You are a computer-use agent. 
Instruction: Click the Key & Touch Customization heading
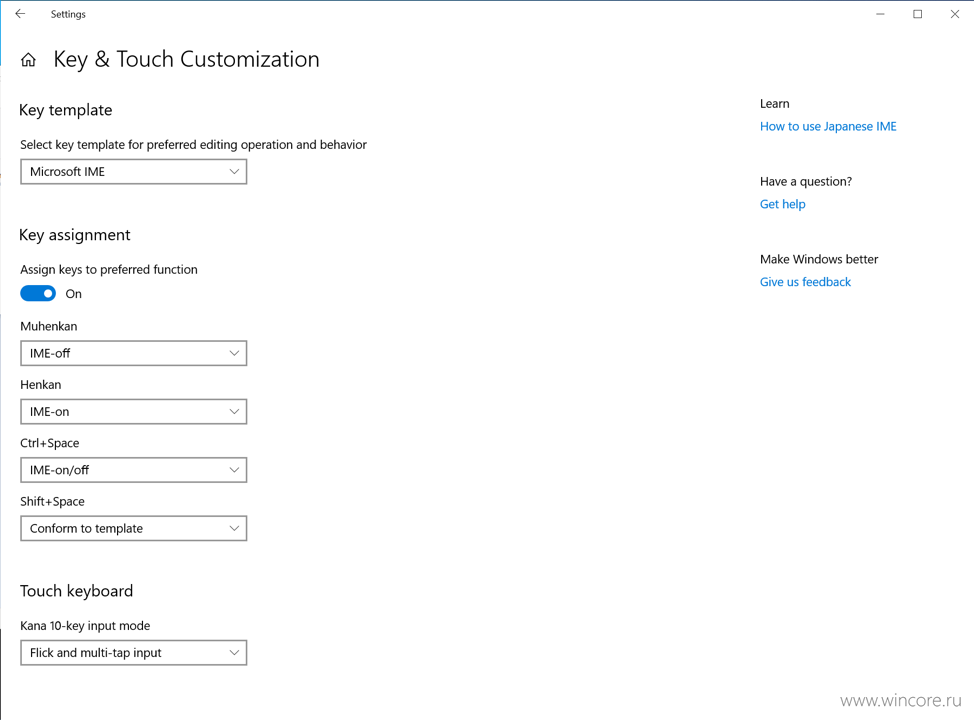tap(186, 60)
